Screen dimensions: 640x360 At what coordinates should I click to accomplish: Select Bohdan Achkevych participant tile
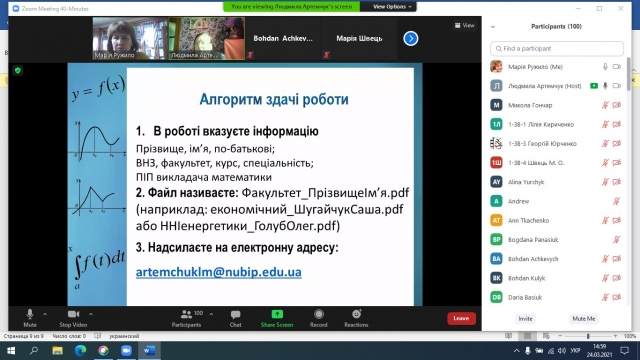pyautogui.click(x=283, y=38)
